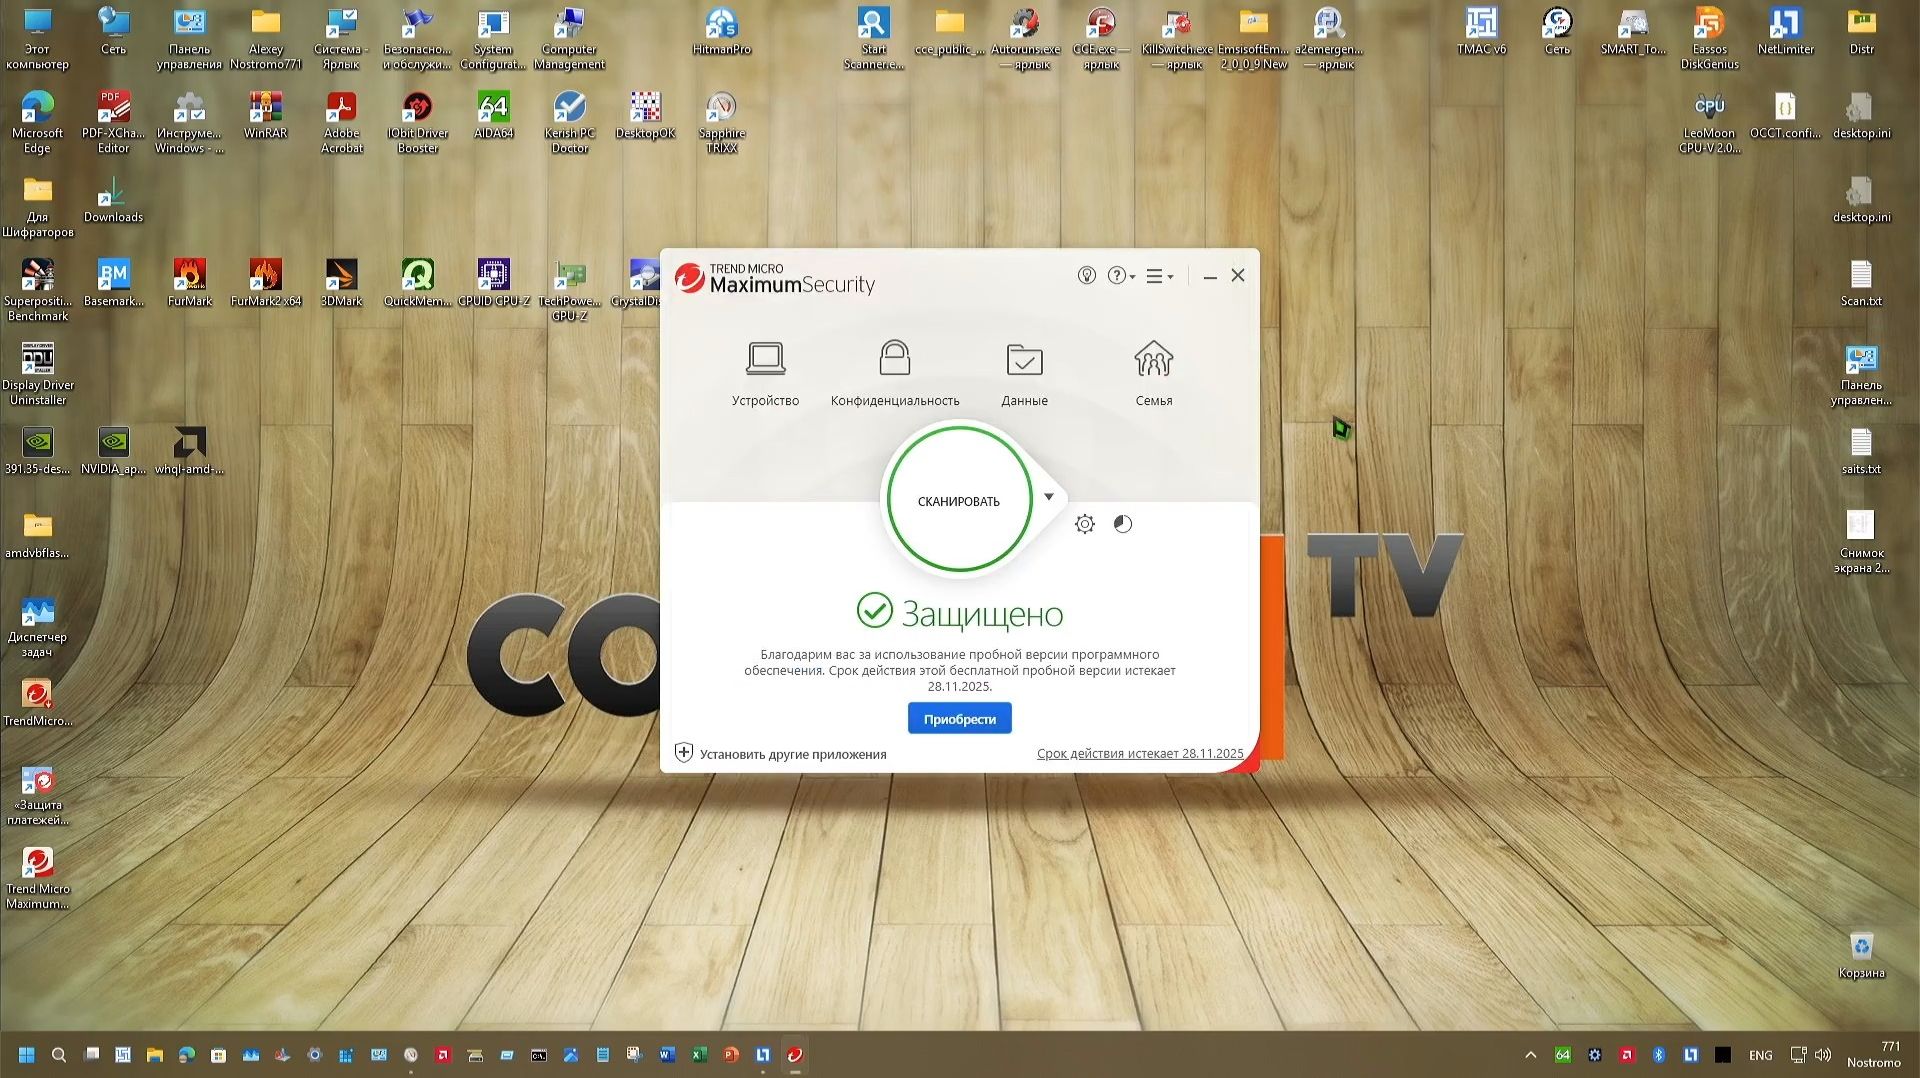Select the IObit Driver Booster icon
Image resolution: width=1920 pixels, height=1078 pixels.
coord(417,123)
